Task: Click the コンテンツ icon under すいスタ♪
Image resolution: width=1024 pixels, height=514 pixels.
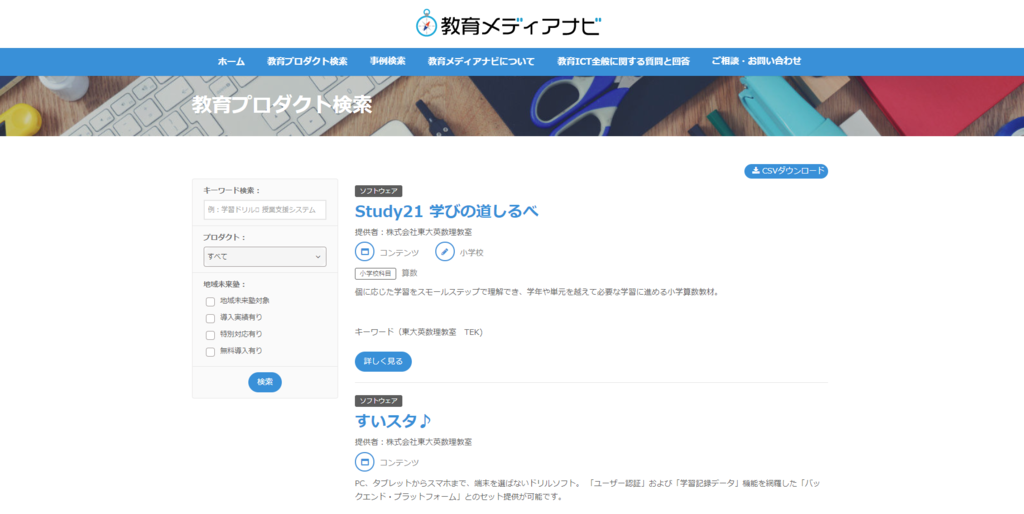Action: coord(364,462)
